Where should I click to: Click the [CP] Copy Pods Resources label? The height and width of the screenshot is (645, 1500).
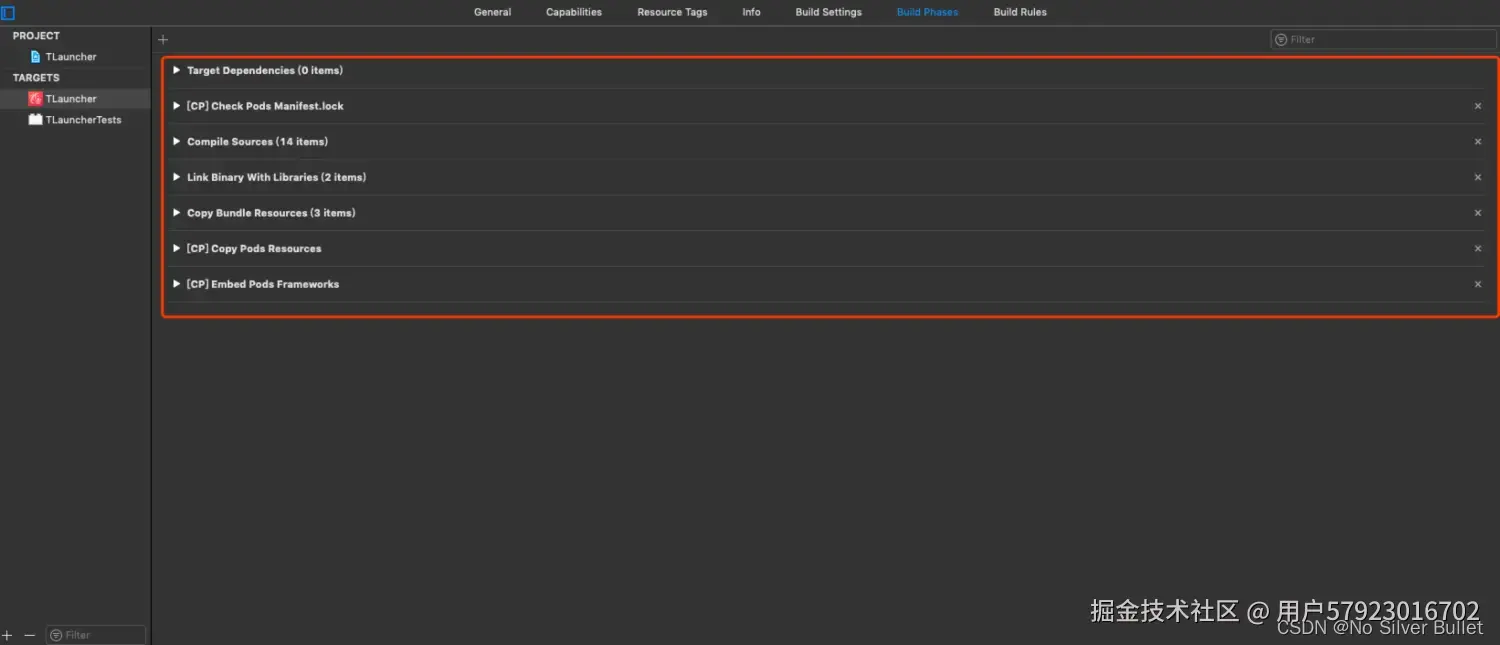tap(254, 249)
